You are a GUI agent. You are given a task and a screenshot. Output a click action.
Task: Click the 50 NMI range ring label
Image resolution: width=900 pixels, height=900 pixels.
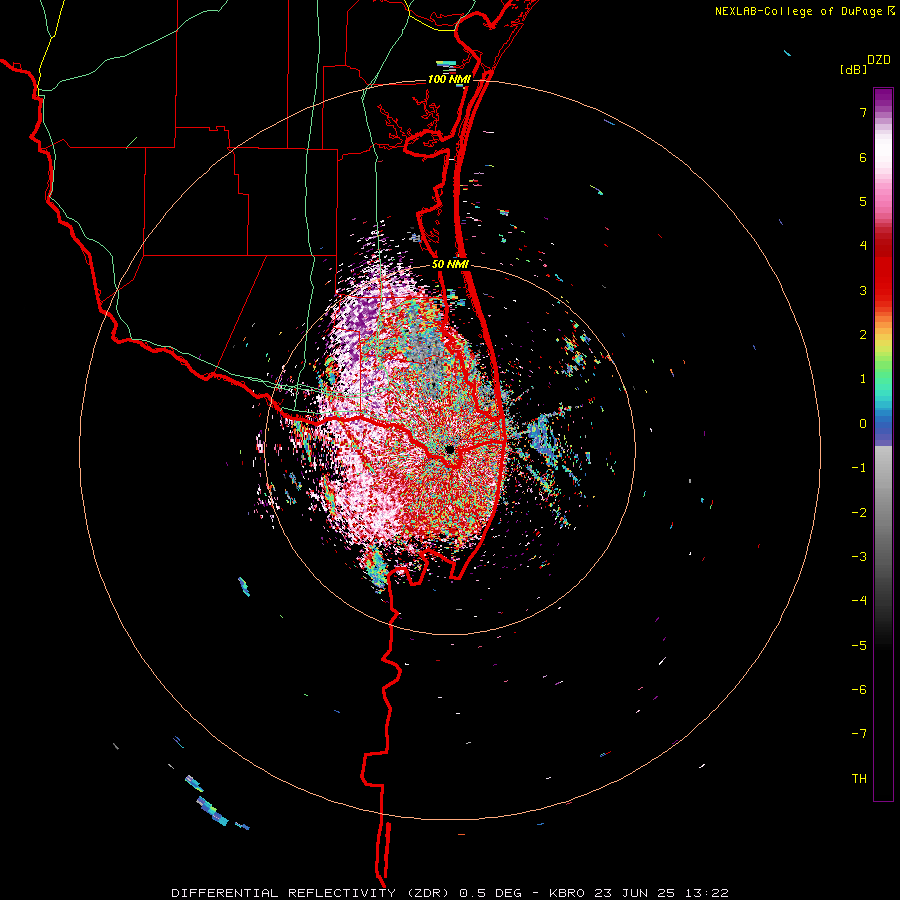pos(450,265)
